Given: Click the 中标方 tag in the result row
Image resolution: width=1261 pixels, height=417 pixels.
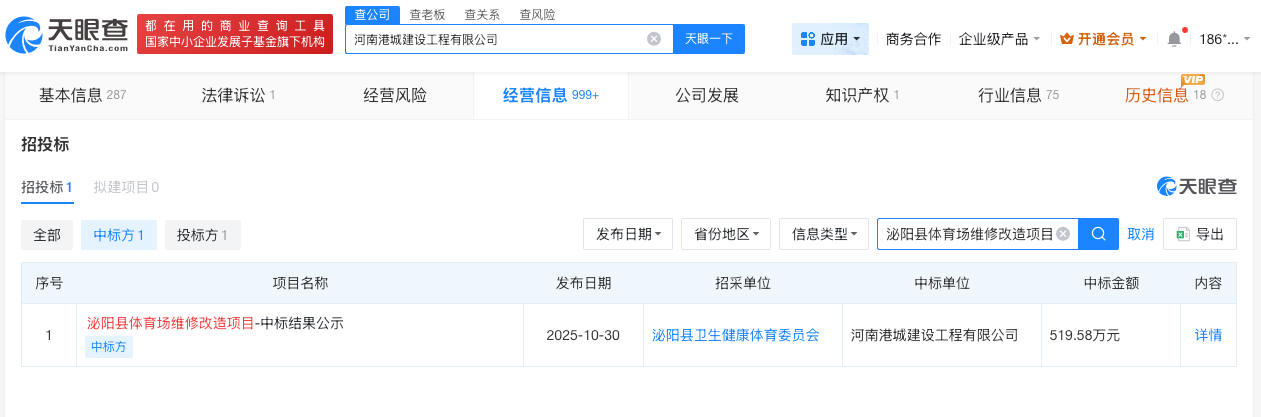Looking at the screenshot, I should tap(109, 347).
